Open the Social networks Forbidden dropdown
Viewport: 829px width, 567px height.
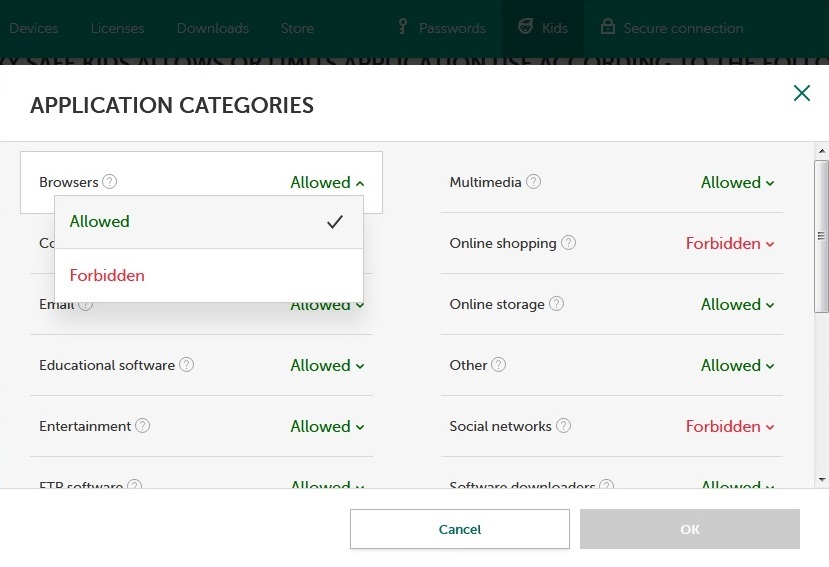[730, 426]
